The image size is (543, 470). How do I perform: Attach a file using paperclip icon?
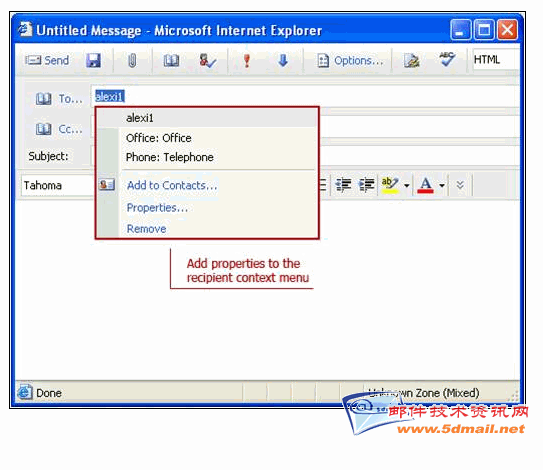132,61
